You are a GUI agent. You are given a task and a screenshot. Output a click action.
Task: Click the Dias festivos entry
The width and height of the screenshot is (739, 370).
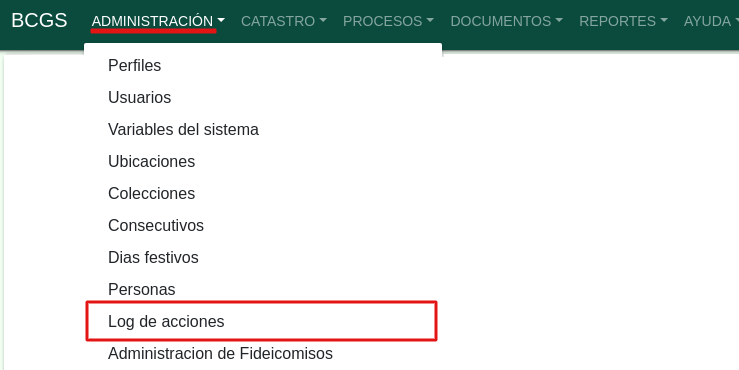tap(263, 257)
